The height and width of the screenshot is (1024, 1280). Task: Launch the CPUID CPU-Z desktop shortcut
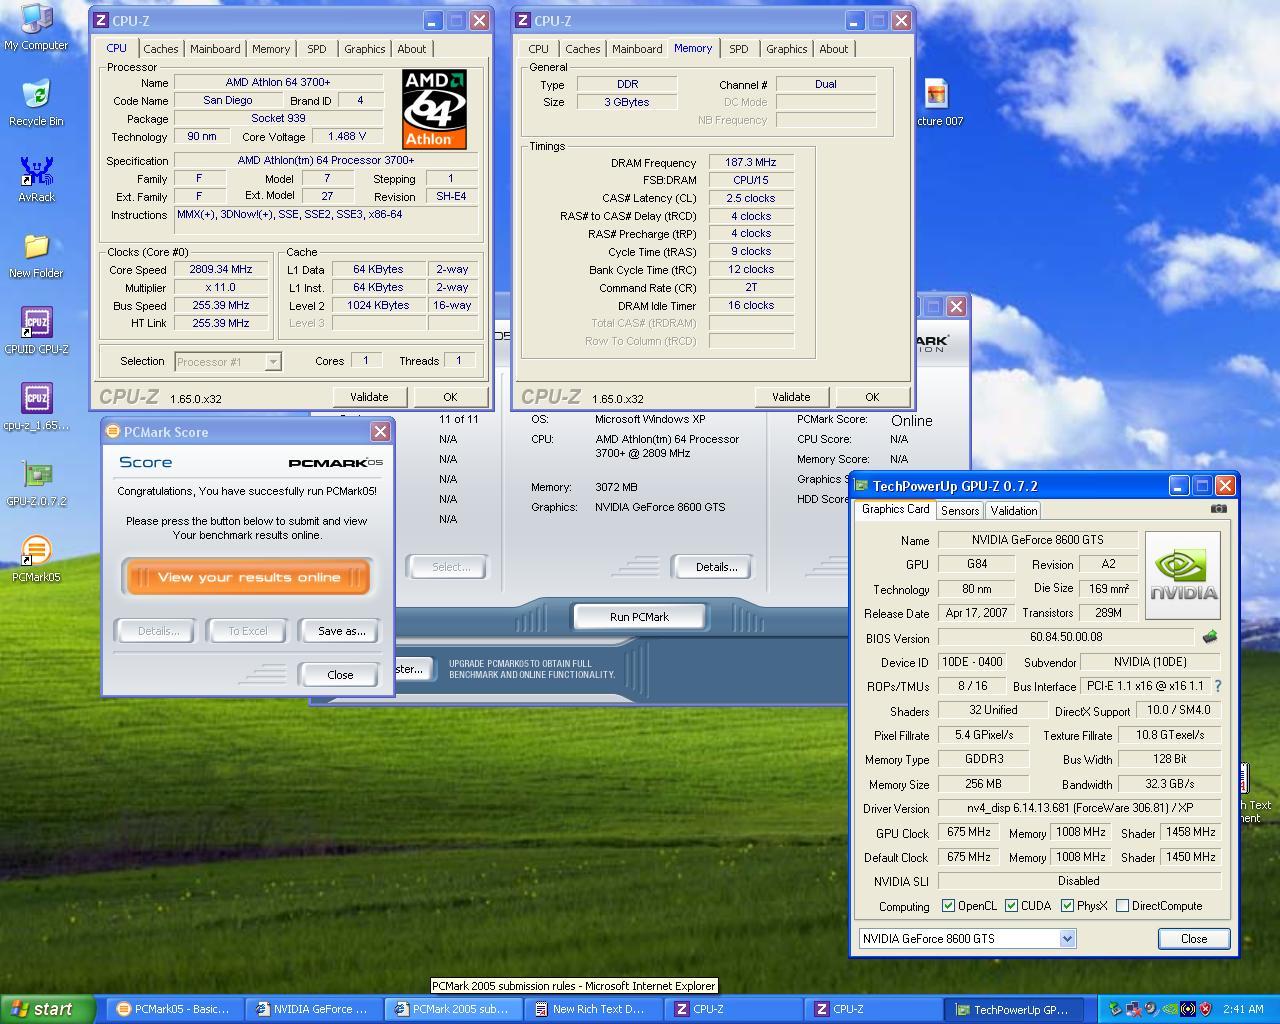pyautogui.click(x=36, y=332)
